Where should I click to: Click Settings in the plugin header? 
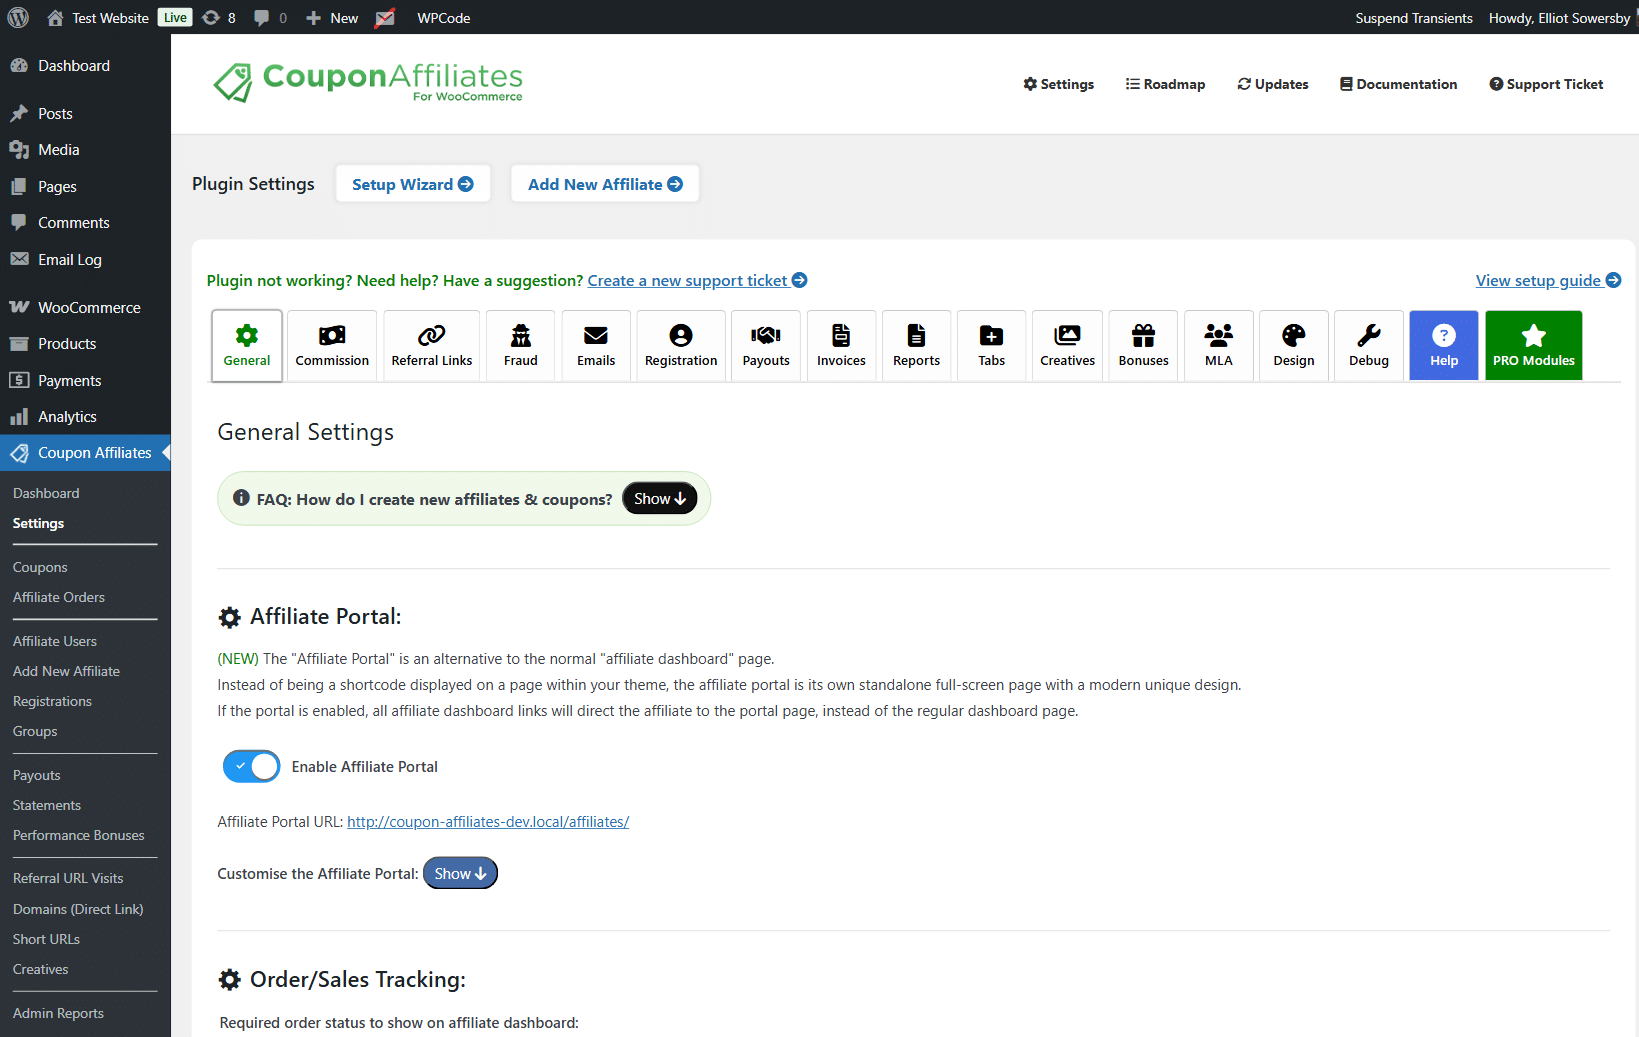pyautogui.click(x=1059, y=84)
